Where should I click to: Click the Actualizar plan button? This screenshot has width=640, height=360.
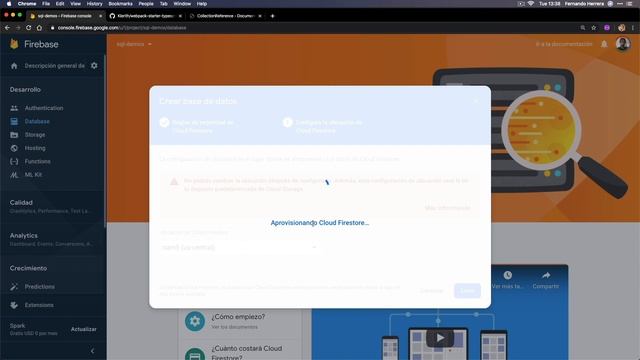[84, 329]
